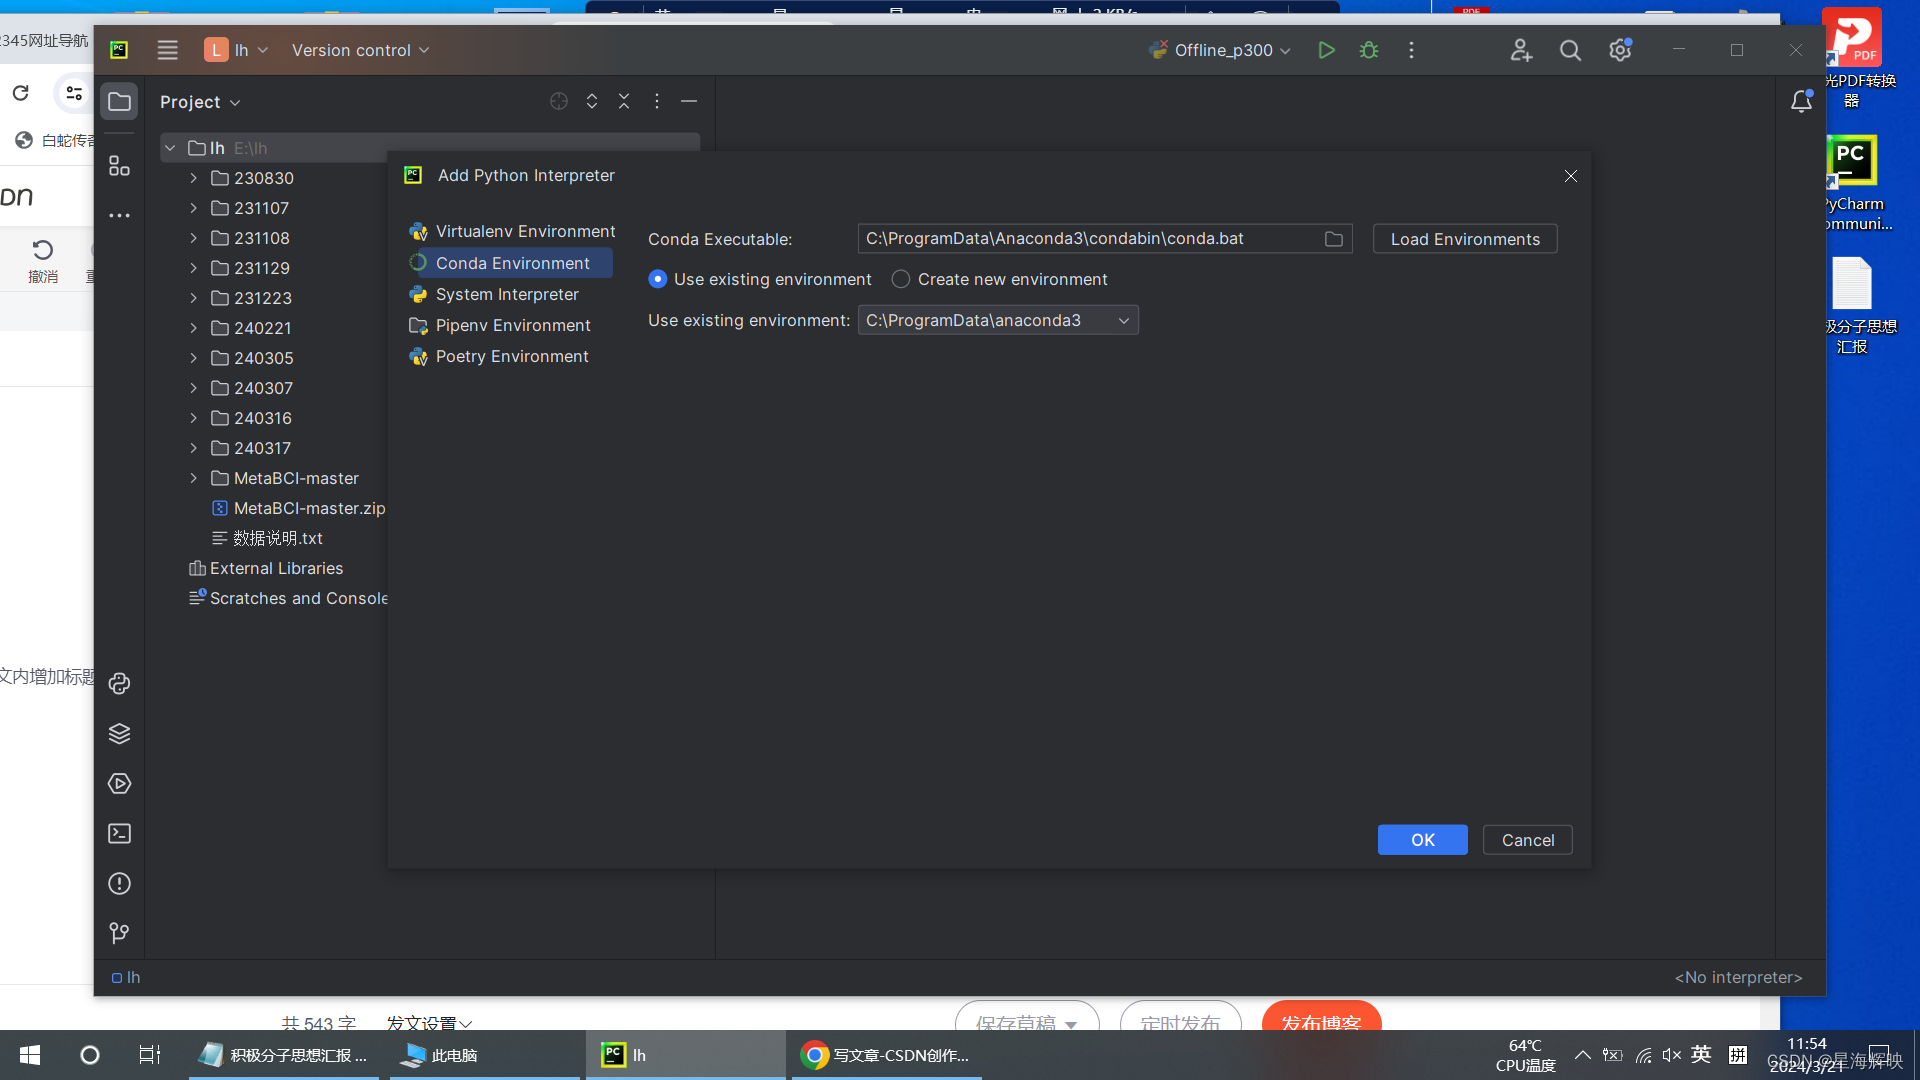Click the Debug bug icon

(1369, 50)
